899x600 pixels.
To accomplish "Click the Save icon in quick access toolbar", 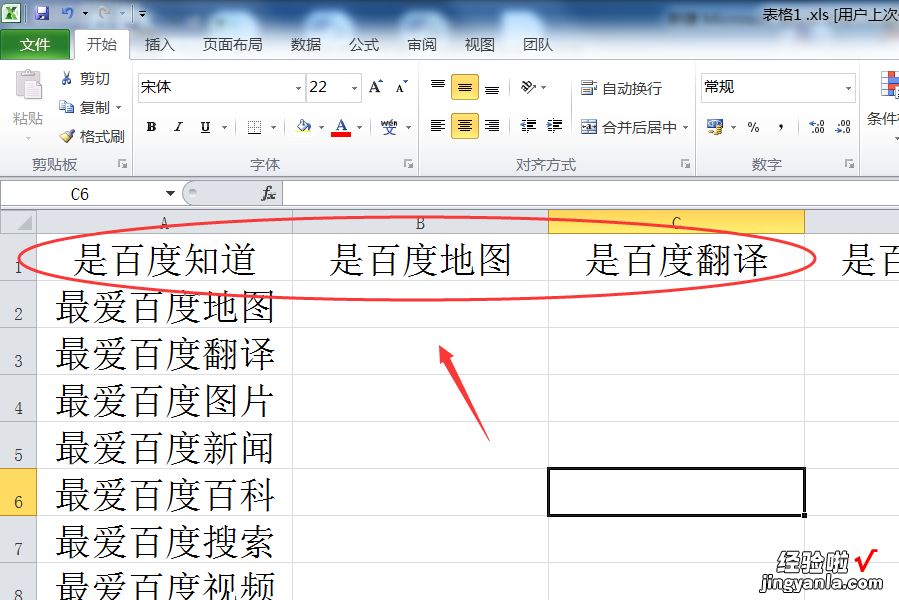I will click(42, 13).
